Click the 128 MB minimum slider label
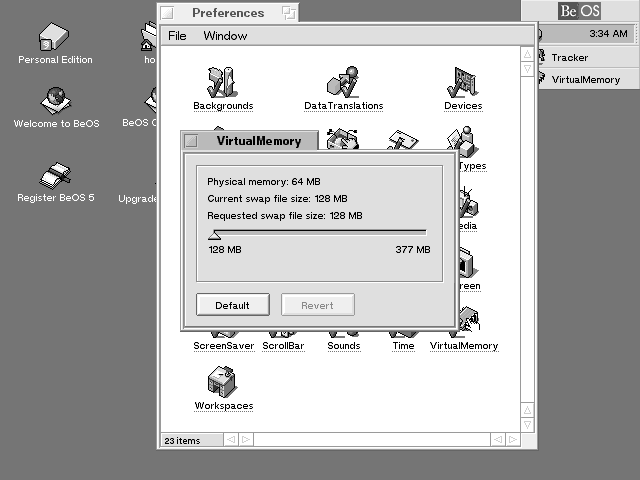The height and width of the screenshot is (480, 640). 225,250
